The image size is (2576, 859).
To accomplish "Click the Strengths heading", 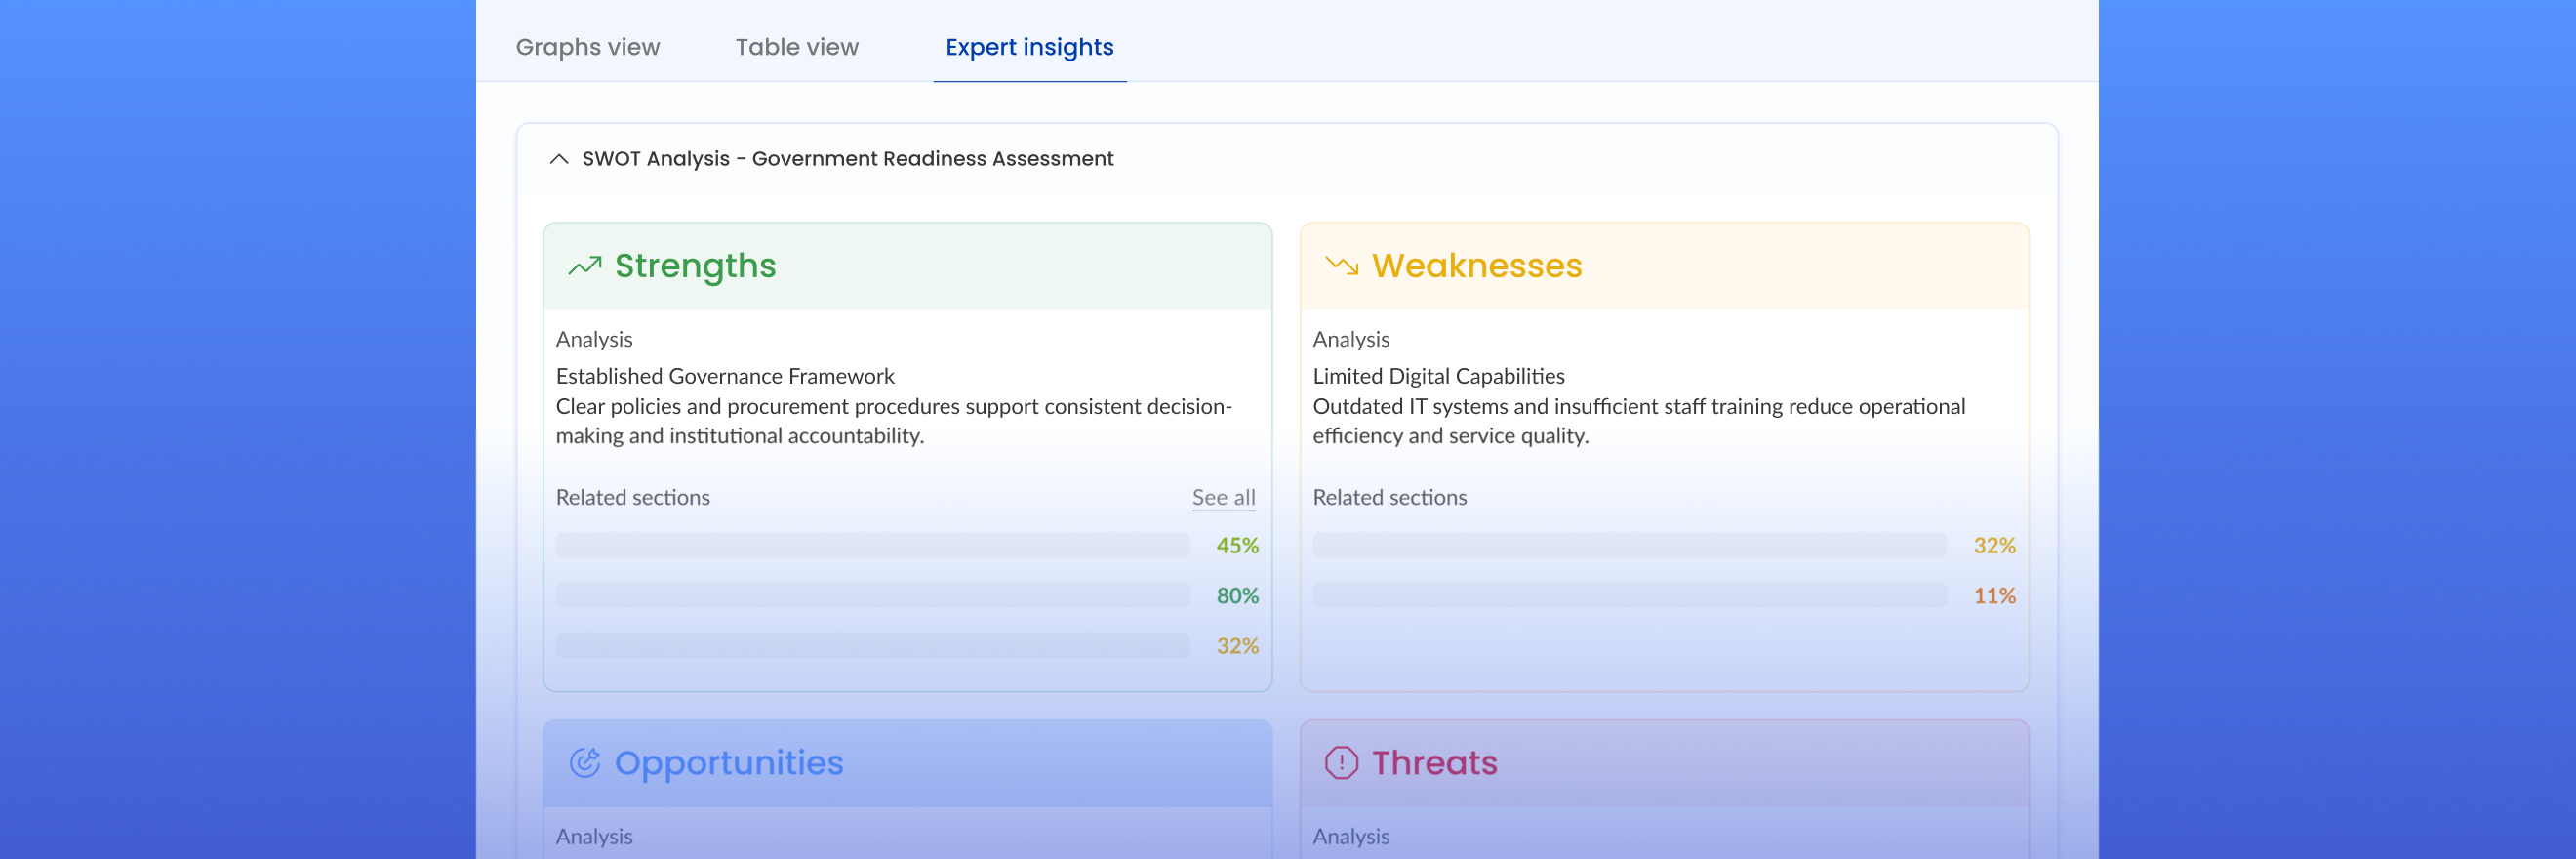I will click(x=695, y=266).
